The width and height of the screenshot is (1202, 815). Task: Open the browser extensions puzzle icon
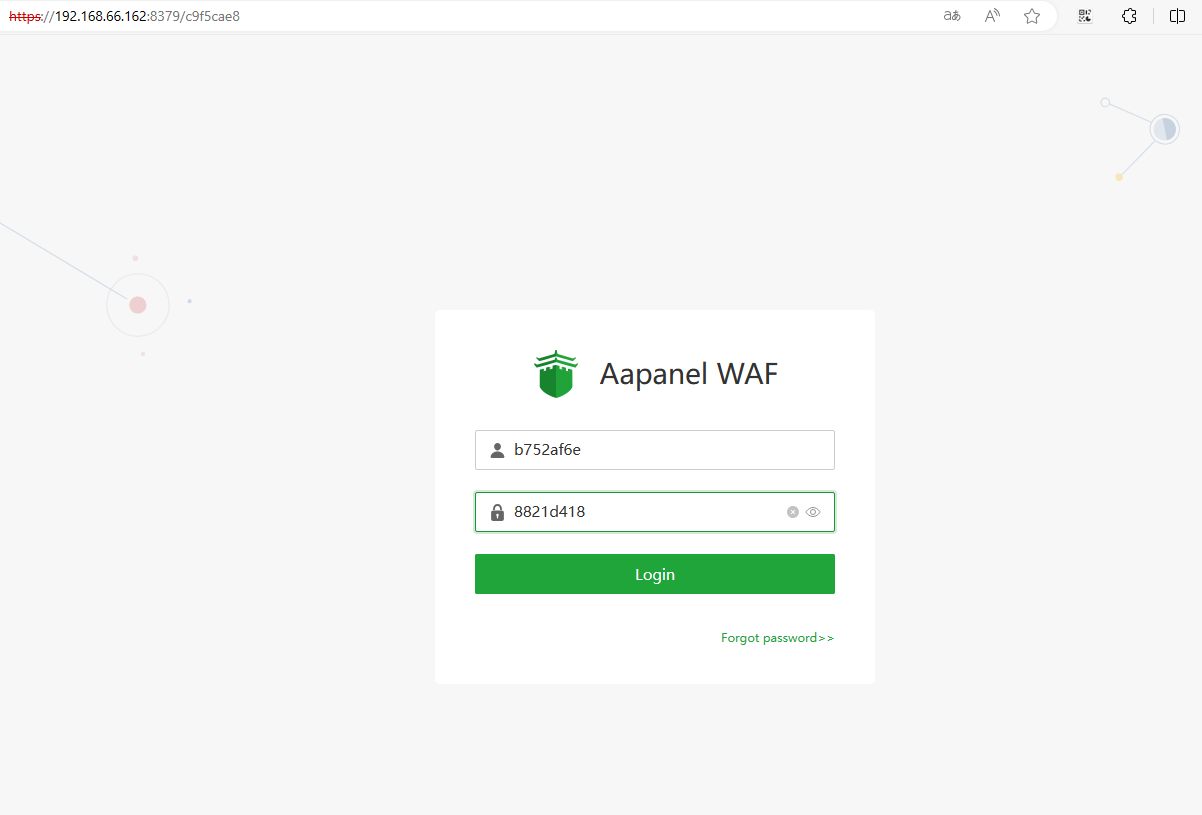(1129, 16)
